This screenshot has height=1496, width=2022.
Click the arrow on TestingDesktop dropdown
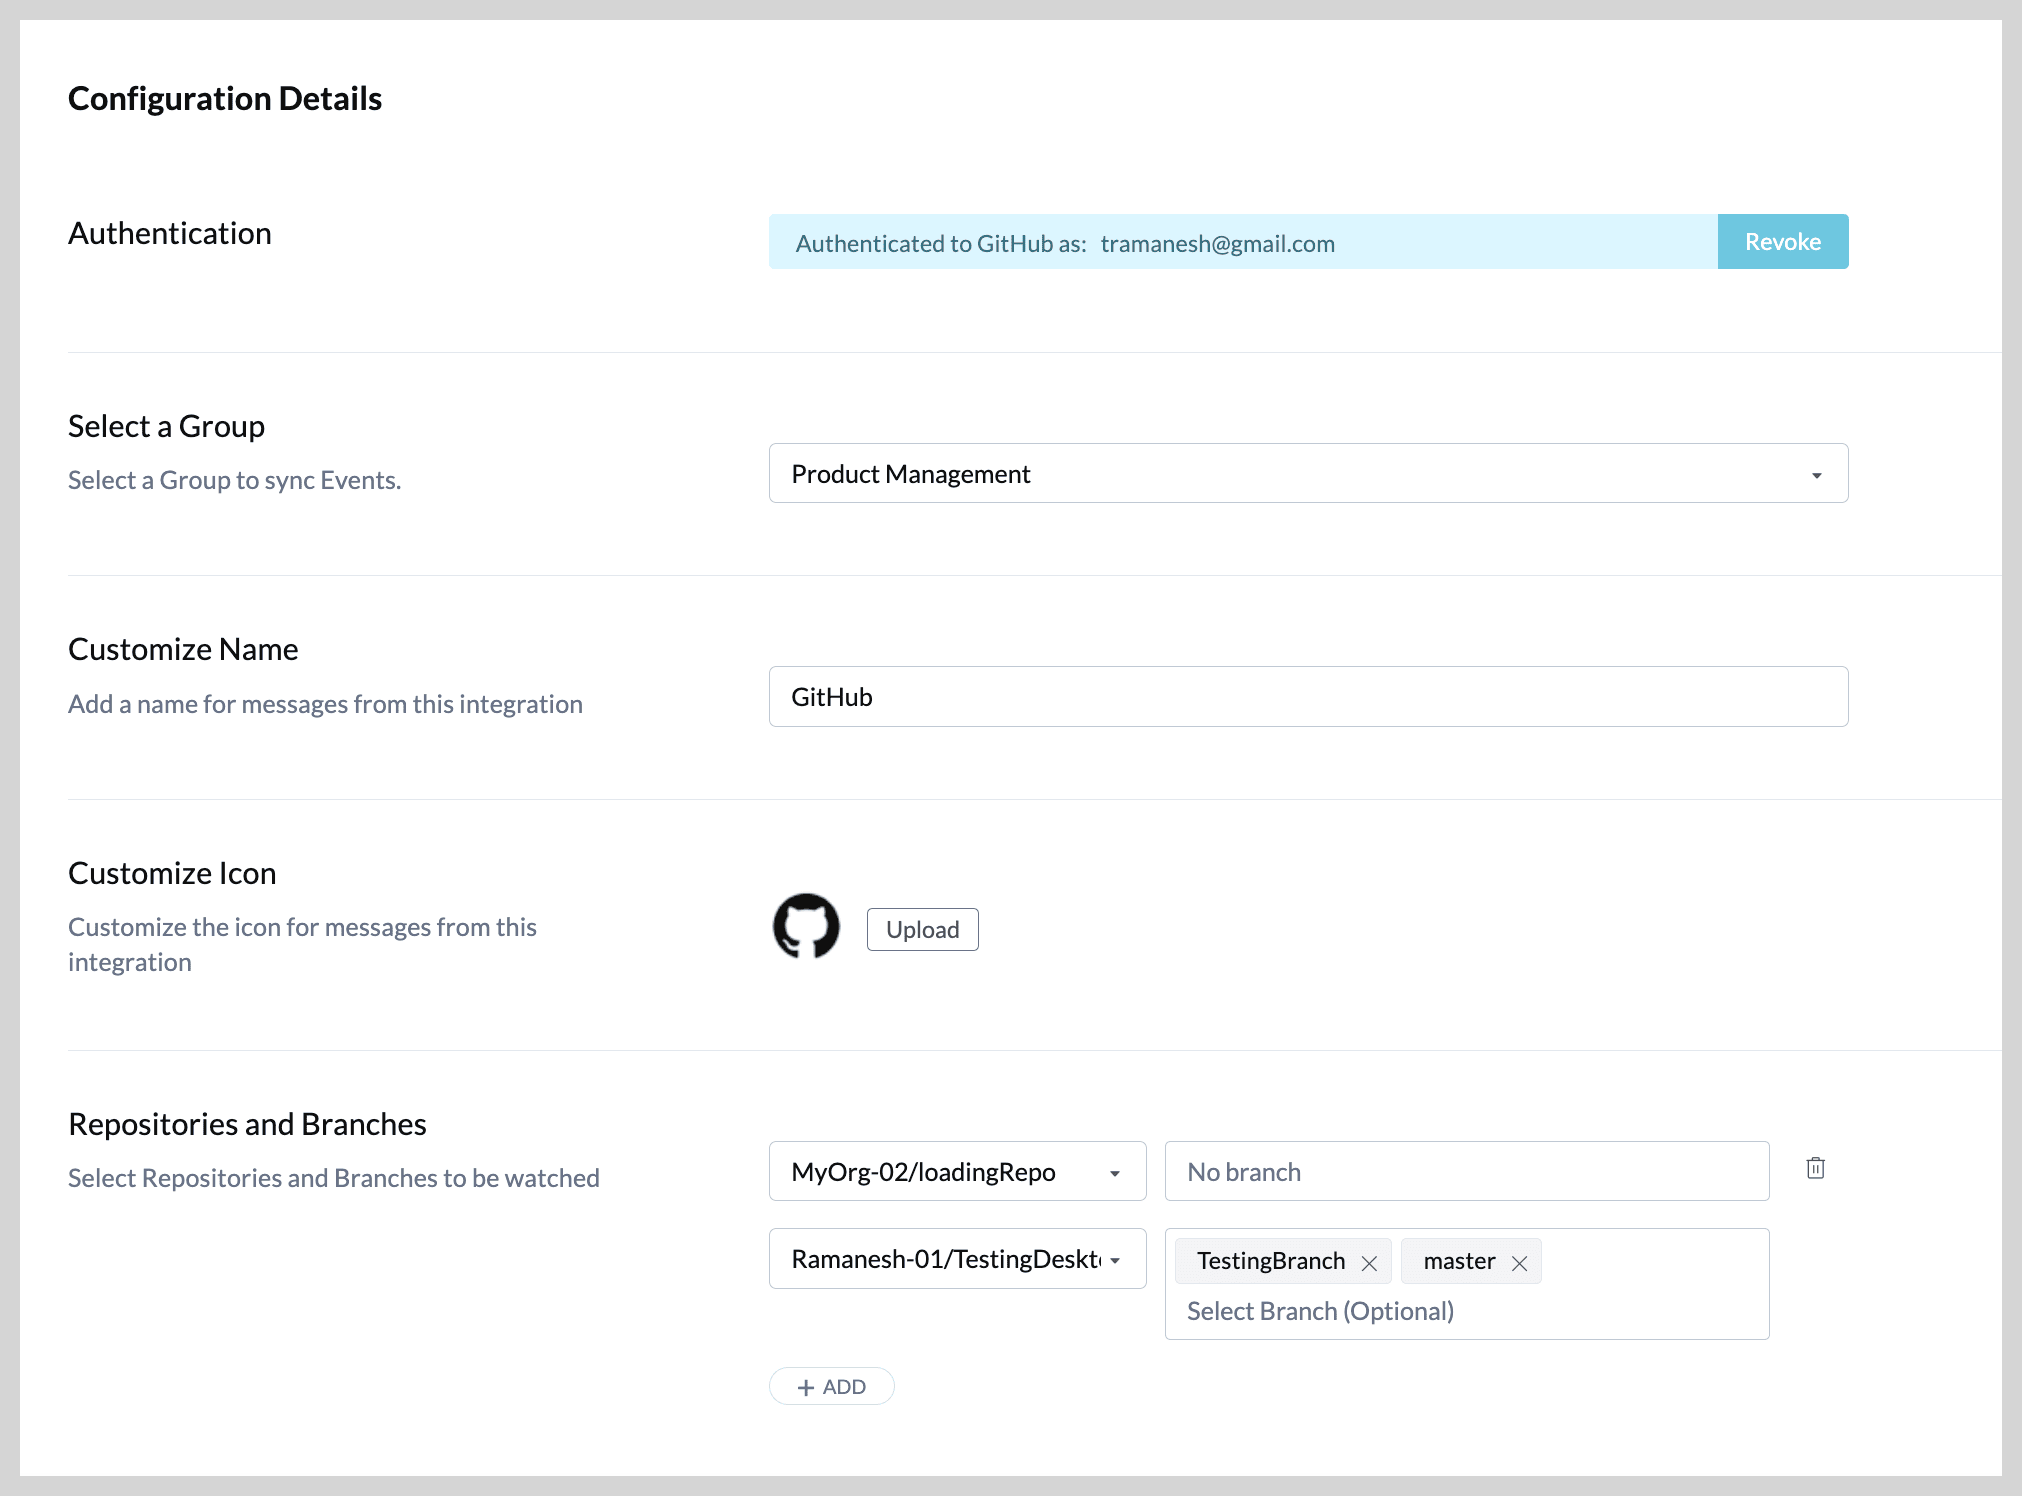pyautogui.click(x=1114, y=1260)
